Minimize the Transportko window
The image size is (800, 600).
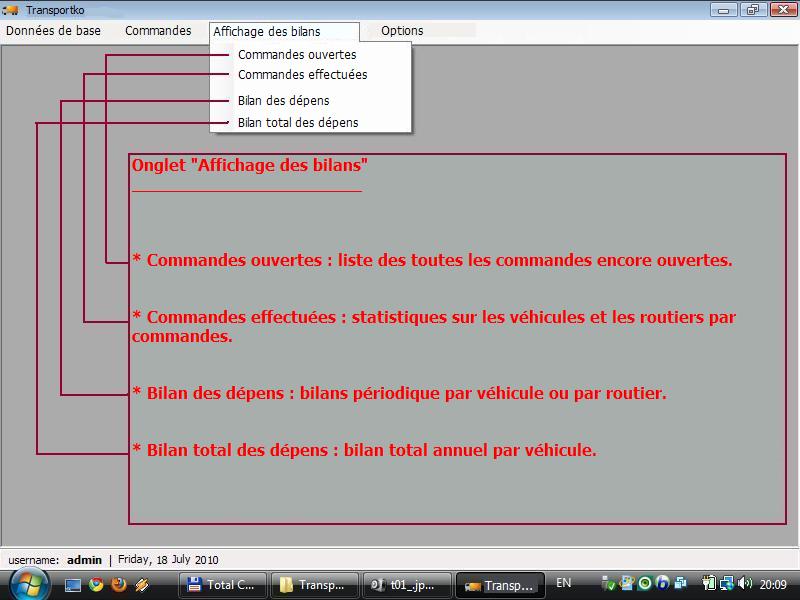click(723, 10)
